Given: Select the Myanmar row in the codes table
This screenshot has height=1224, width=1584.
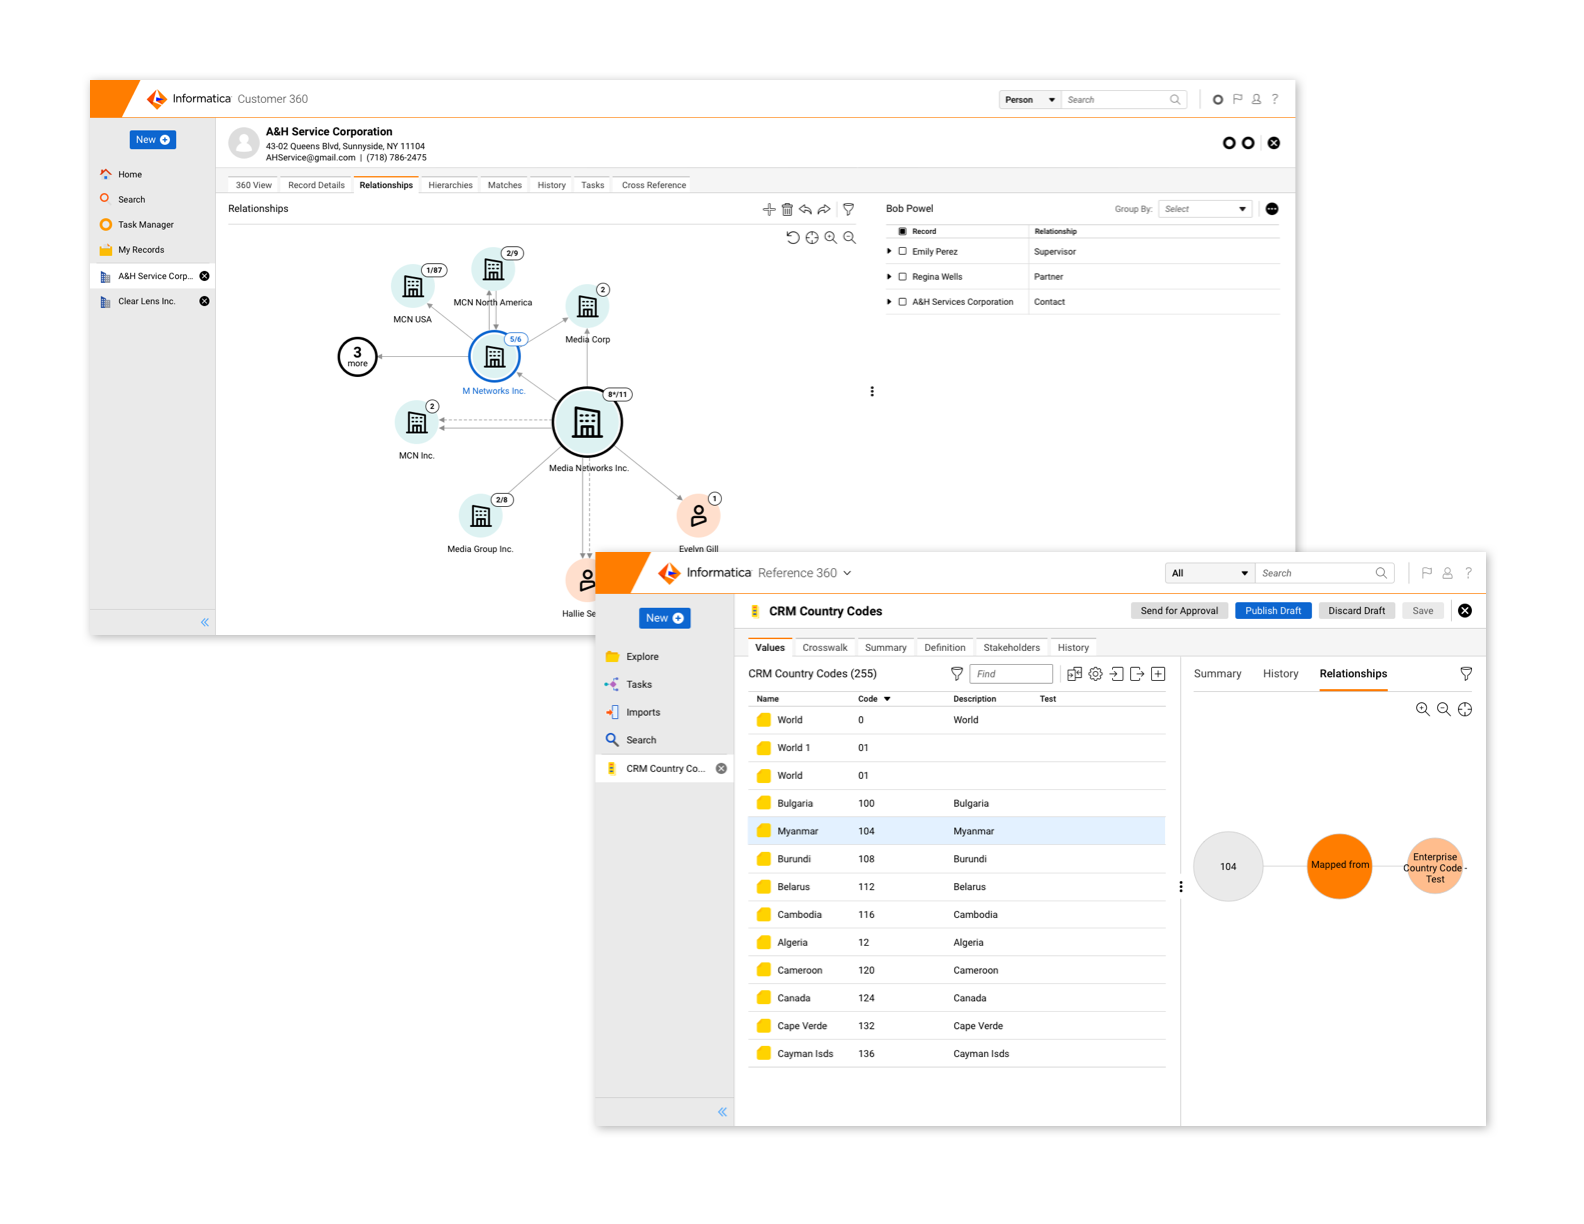Looking at the screenshot, I should click(956, 831).
